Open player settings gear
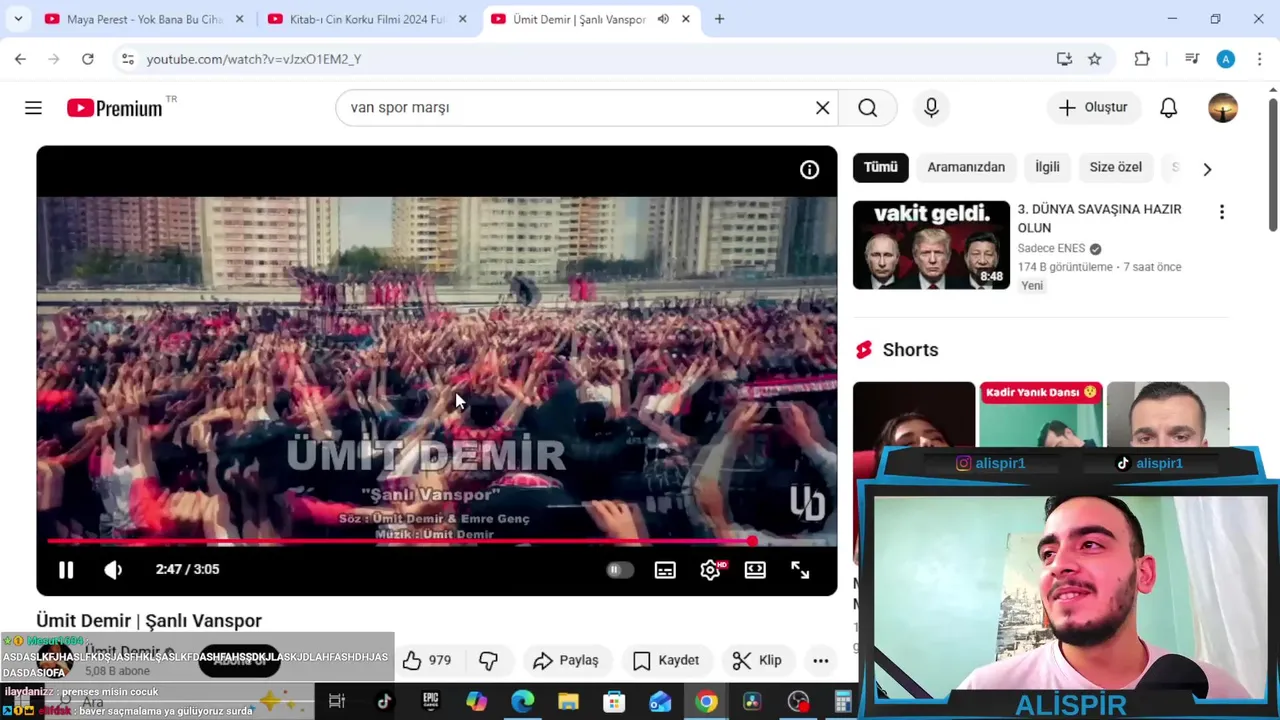Screen dimensions: 1280x720 (710, 570)
